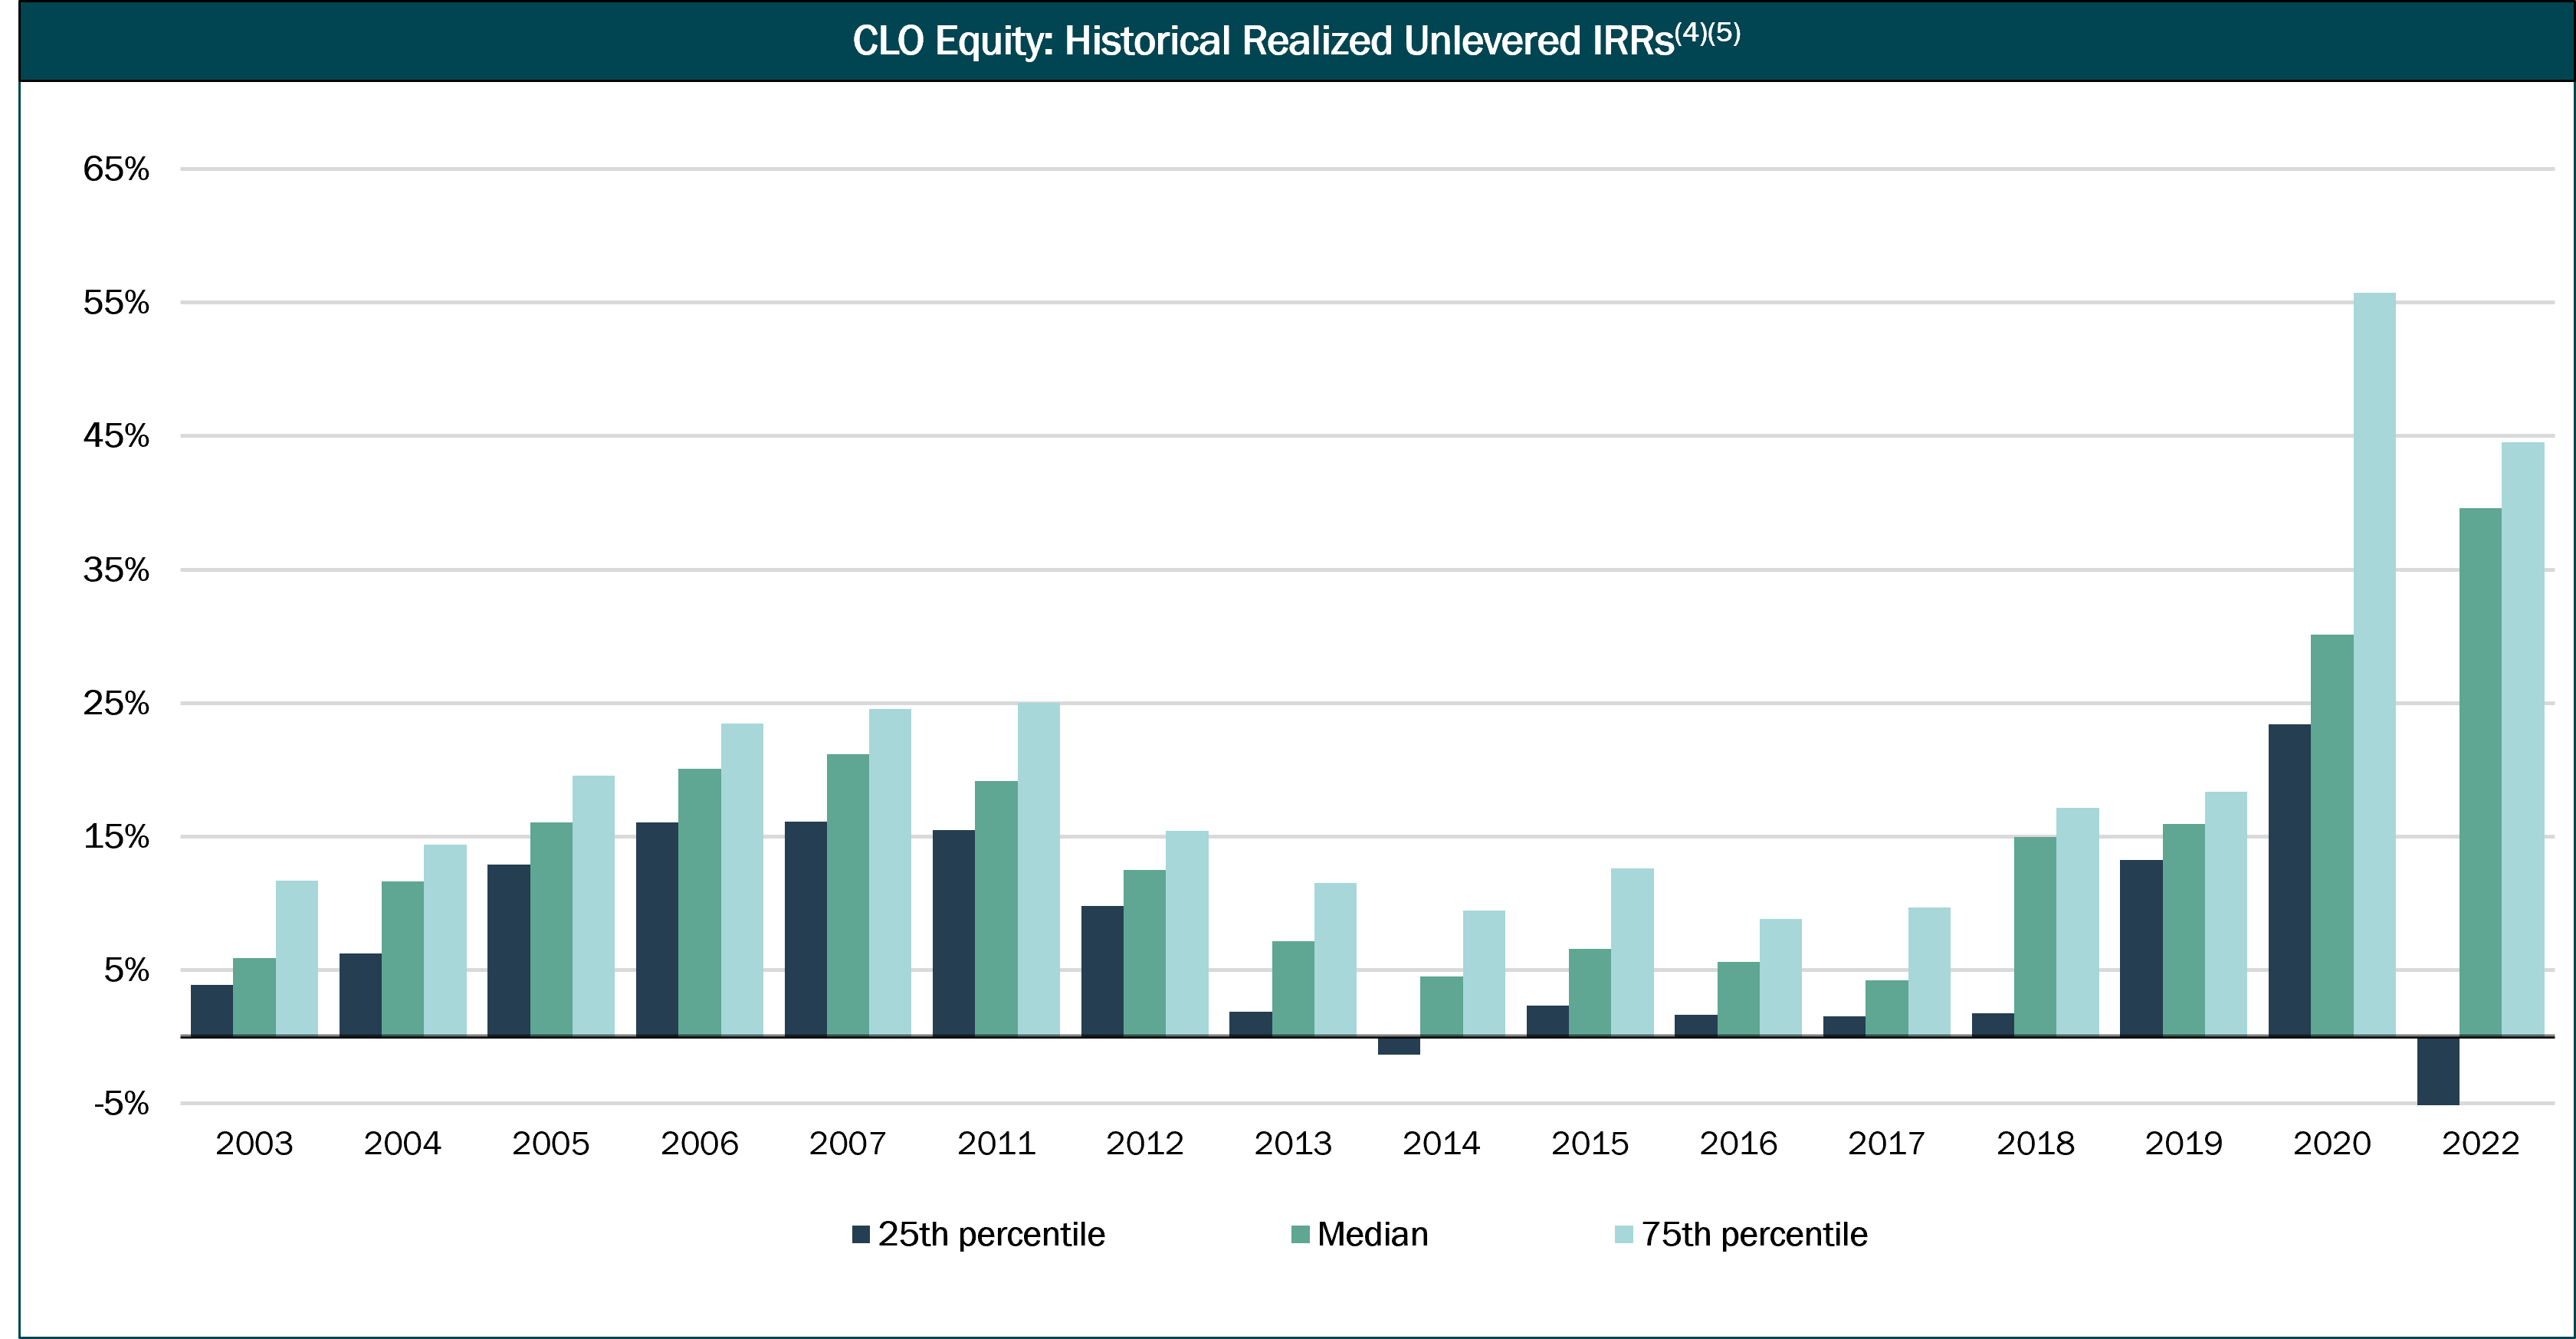Select the 2017 75th percentile bar
This screenshot has height=1339, width=2576.
(x=1929, y=971)
